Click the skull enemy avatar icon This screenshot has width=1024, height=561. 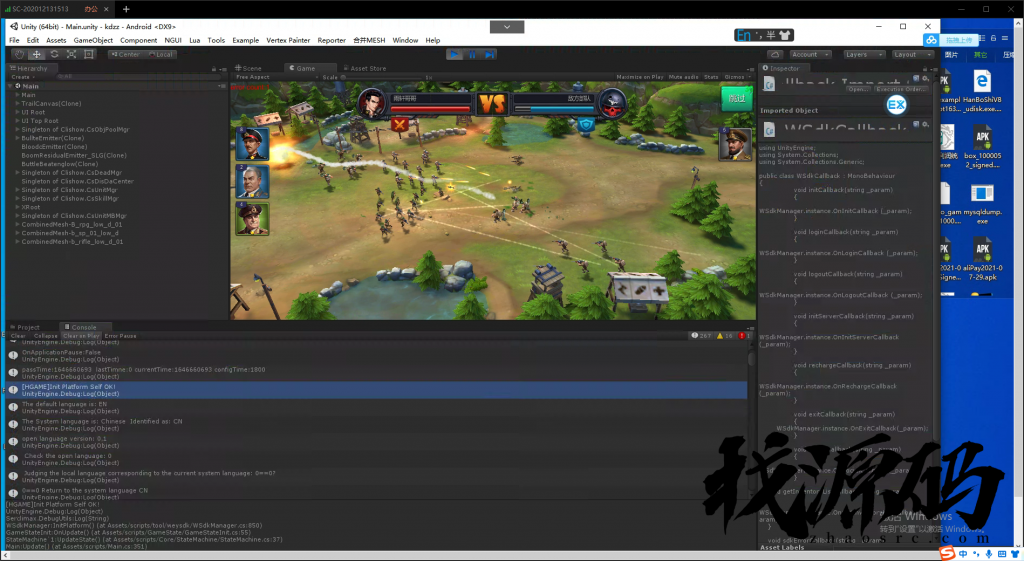613,103
